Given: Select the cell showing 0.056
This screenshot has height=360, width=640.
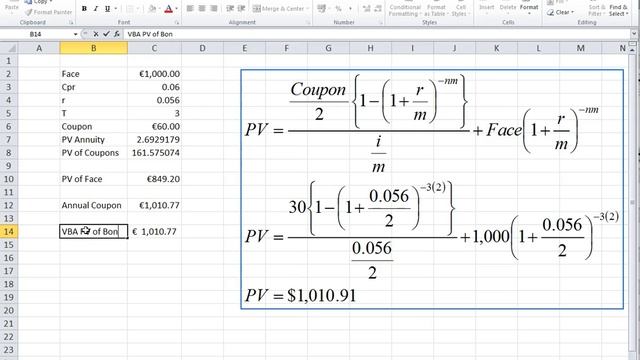Looking at the screenshot, I should (154, 100).
